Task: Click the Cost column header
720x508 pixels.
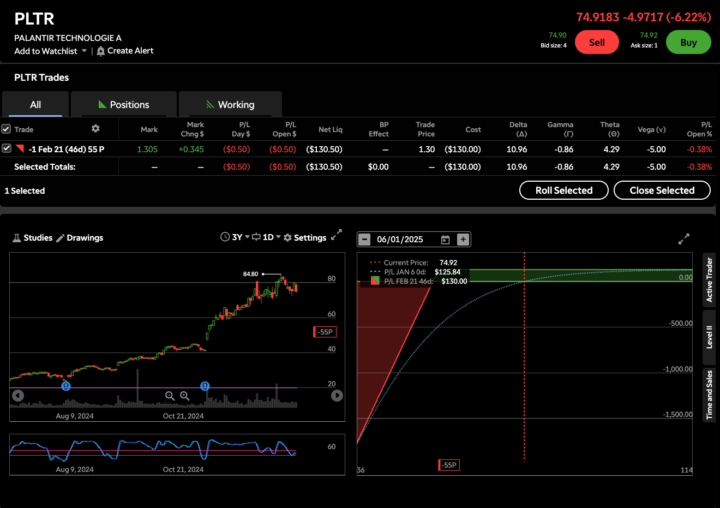Action: (x=473, y=130)
